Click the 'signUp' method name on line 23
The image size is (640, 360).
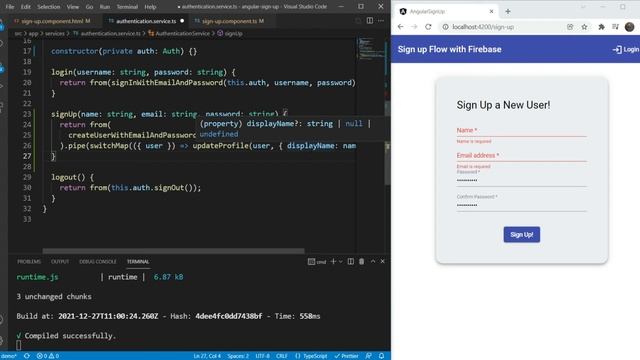point(64,114)
